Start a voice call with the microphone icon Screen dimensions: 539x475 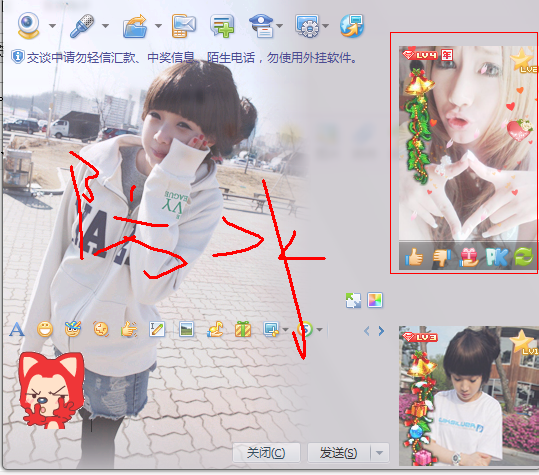coord(82,25)
